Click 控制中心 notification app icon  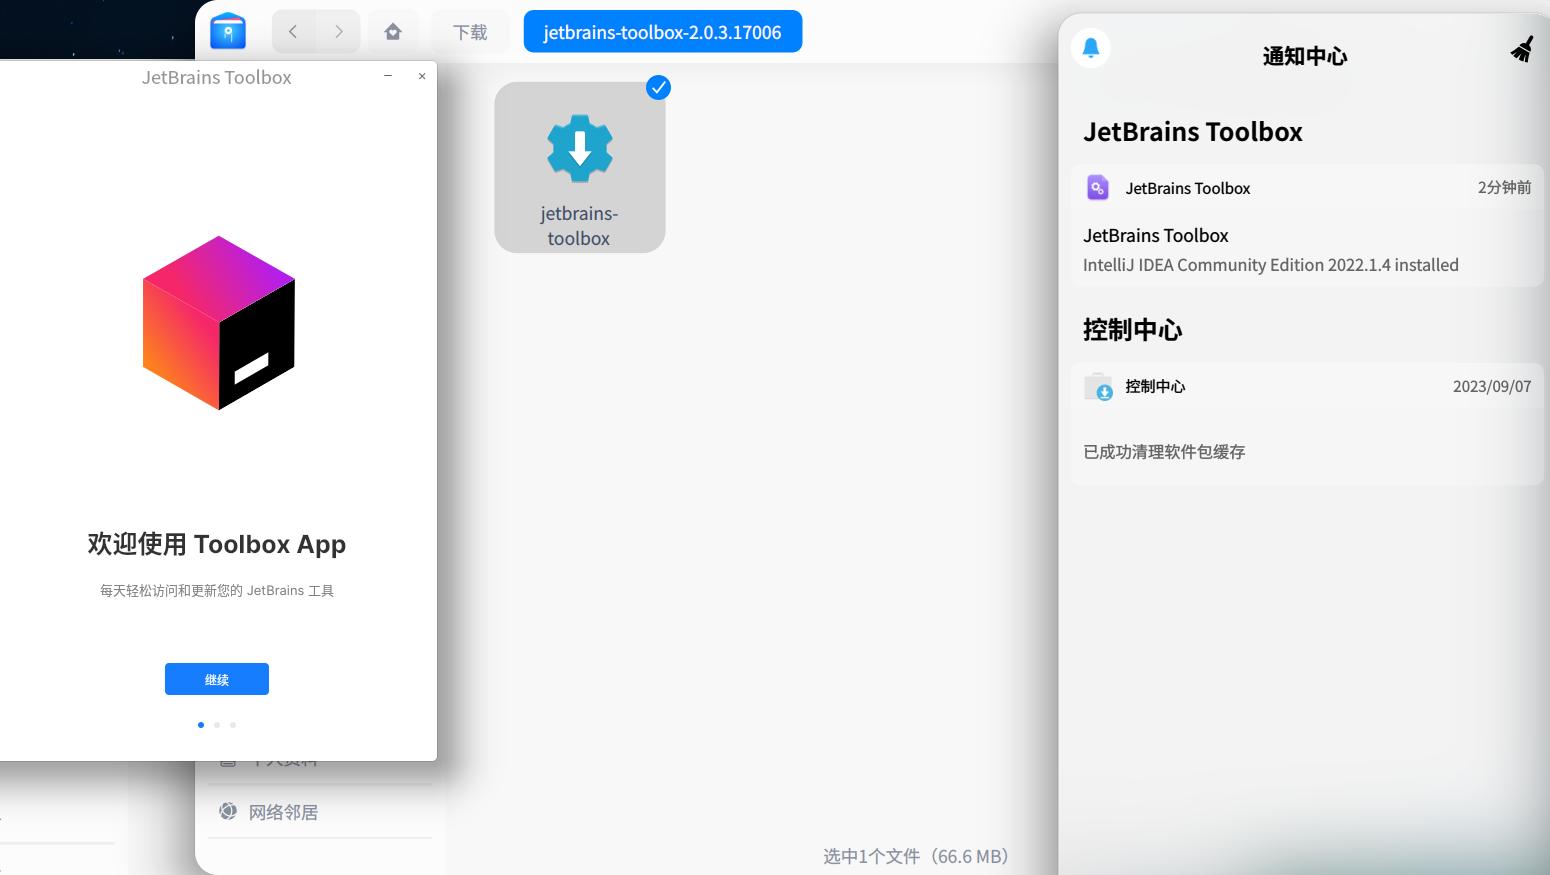click(x=1098, y=386)
